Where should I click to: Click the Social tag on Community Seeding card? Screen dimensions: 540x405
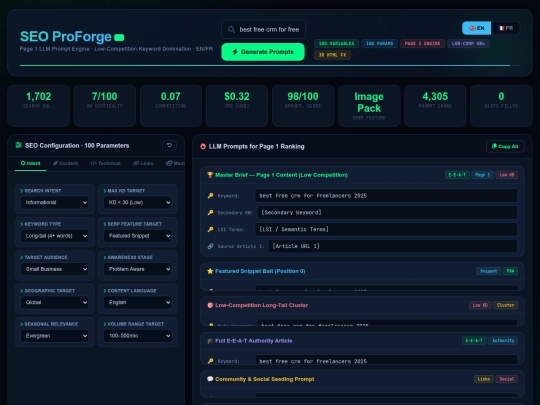pos(507,379)
